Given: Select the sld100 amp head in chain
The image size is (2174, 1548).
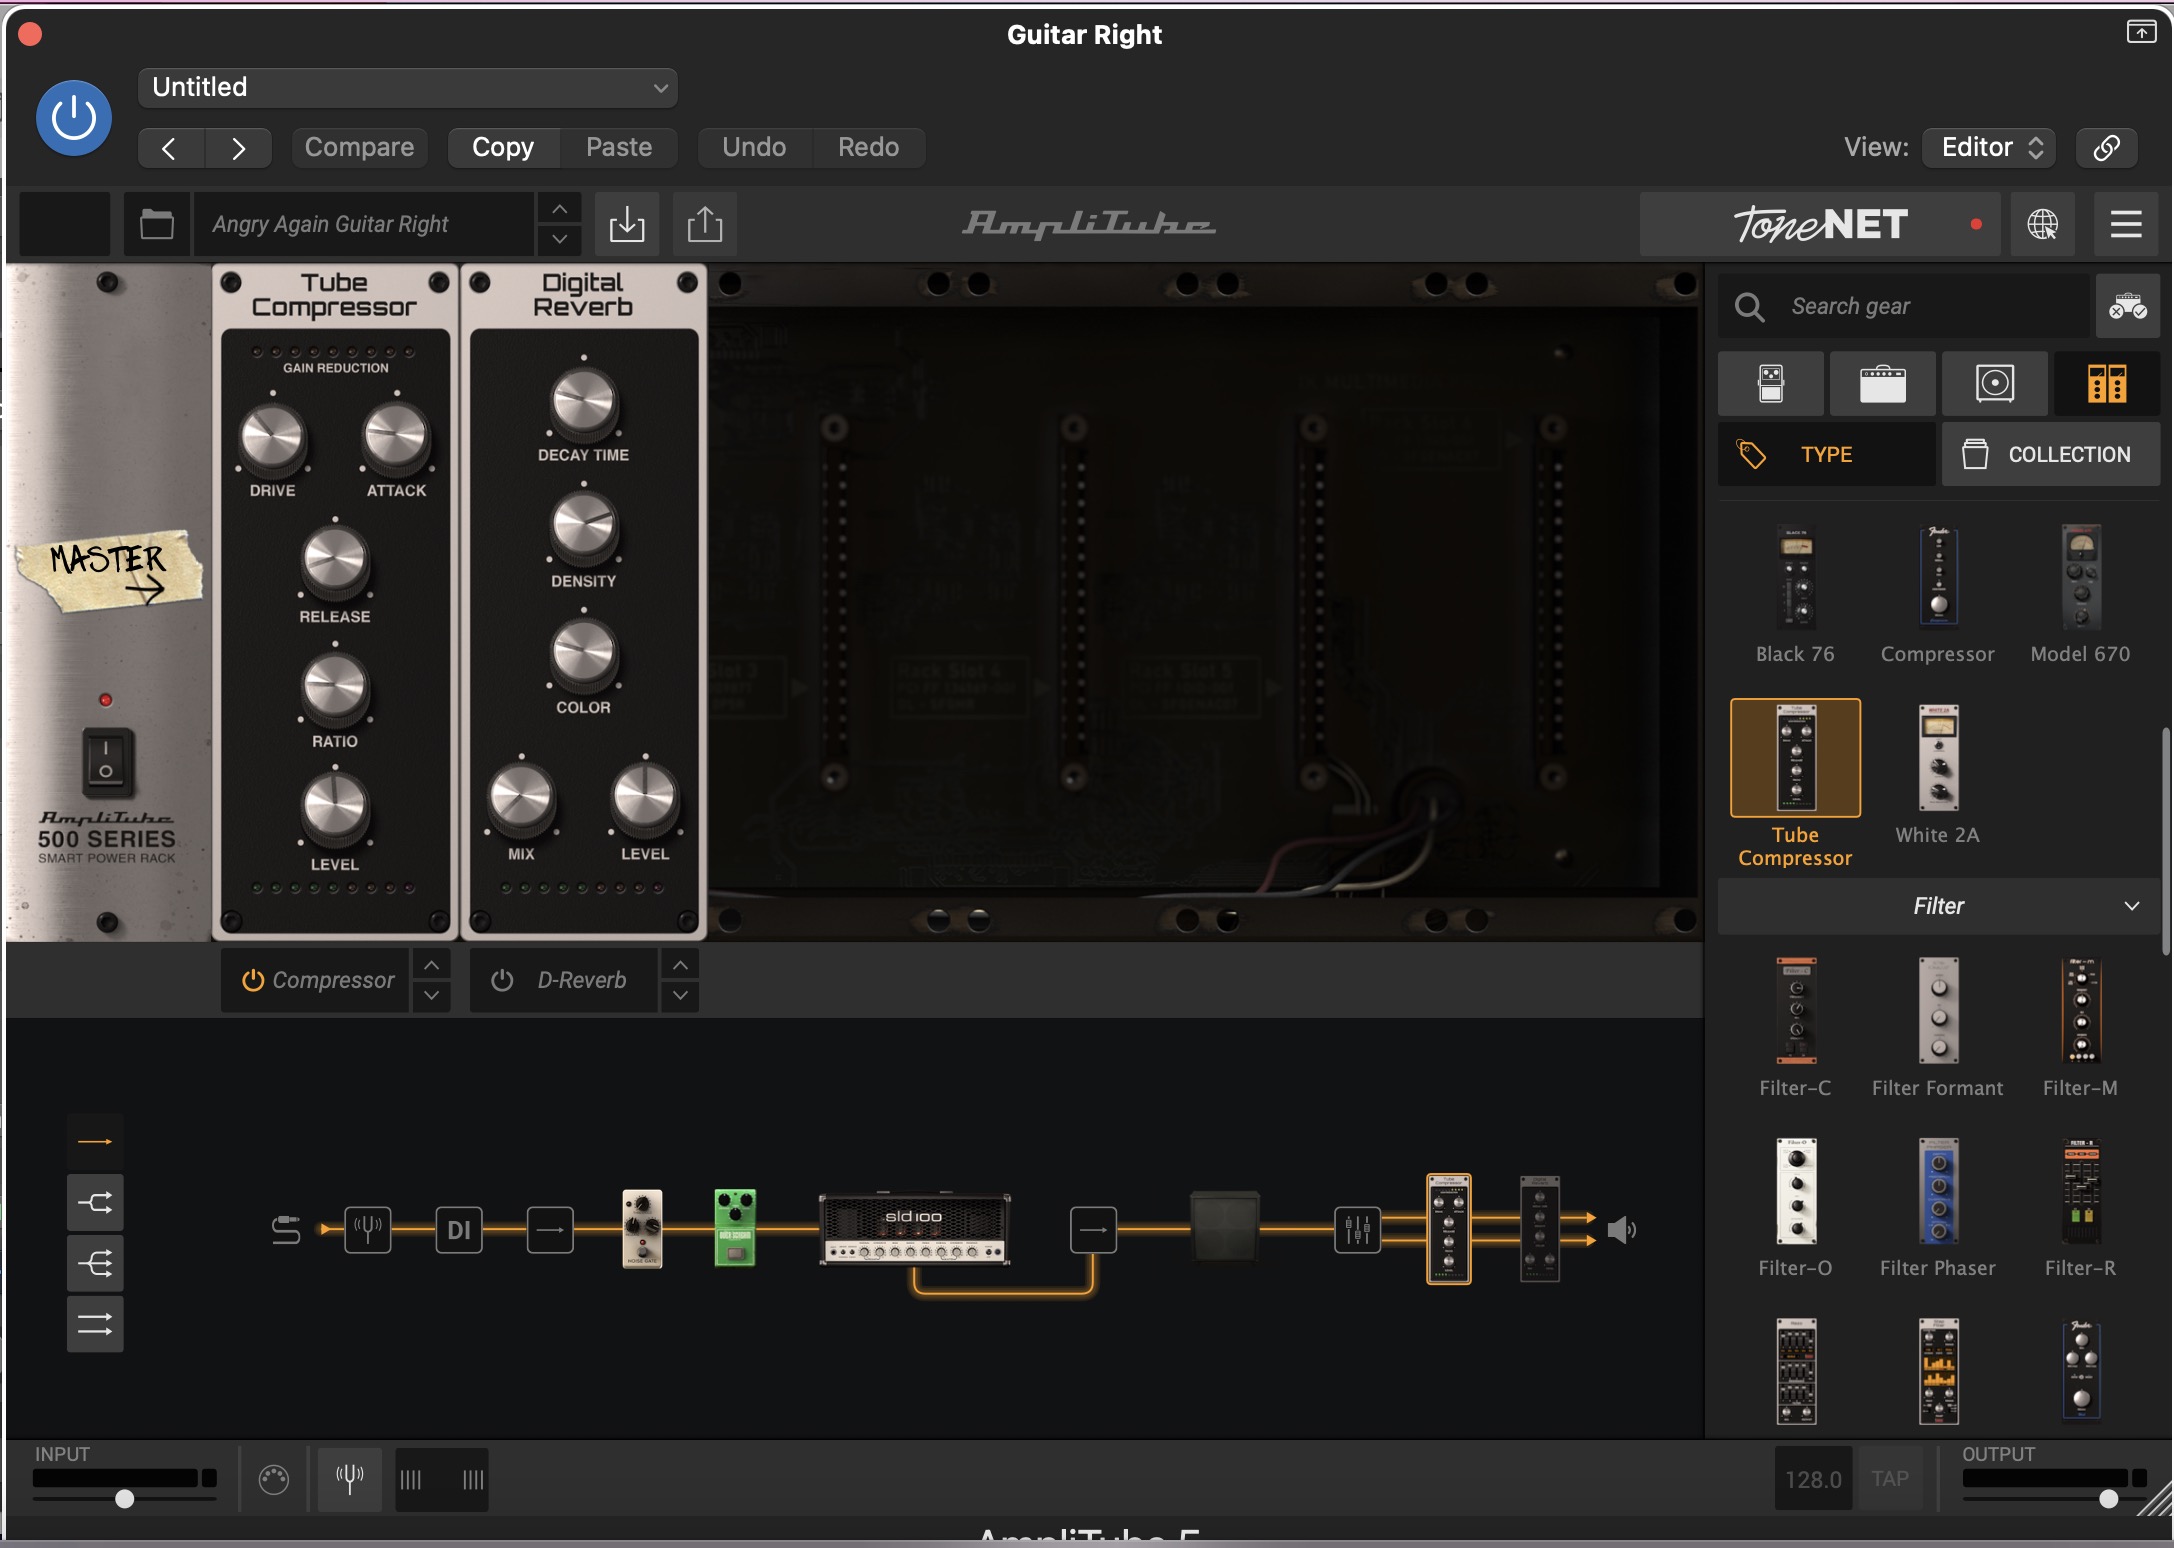Looking at the screenshot, I should 914,1229.
